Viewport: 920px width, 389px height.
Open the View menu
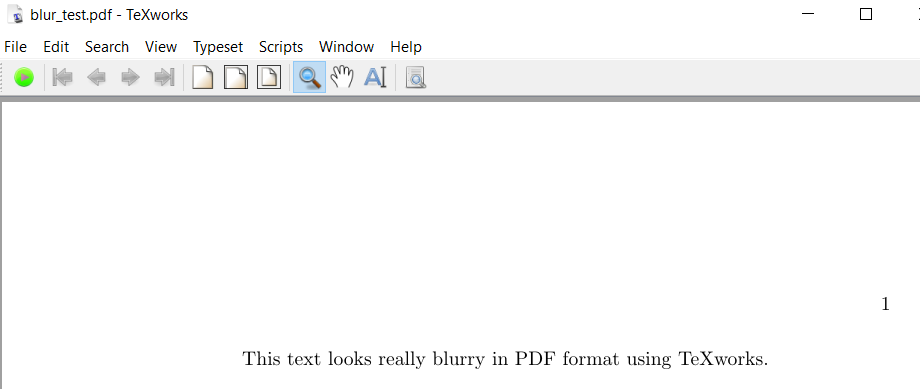[x=161, y=47]
